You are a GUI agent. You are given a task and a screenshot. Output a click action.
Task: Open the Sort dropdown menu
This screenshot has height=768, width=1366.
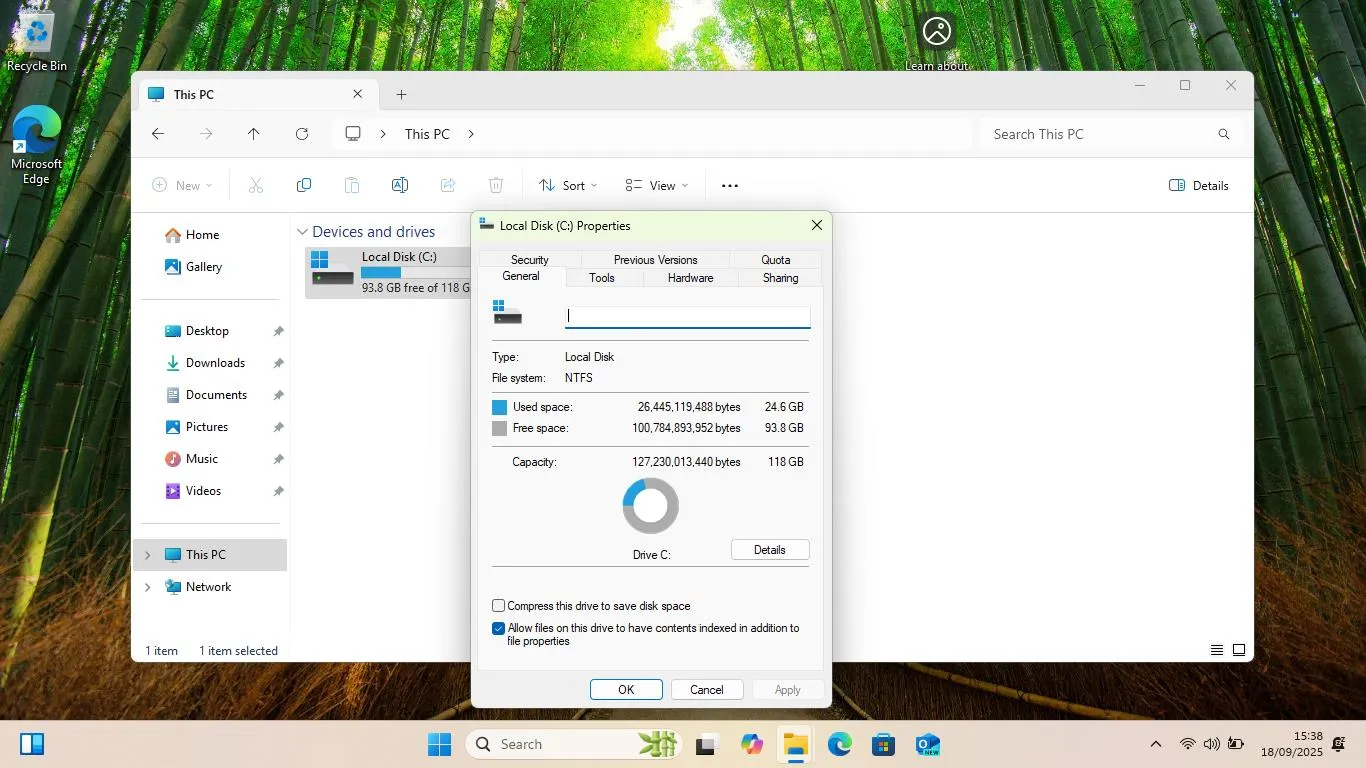point(568,185)
